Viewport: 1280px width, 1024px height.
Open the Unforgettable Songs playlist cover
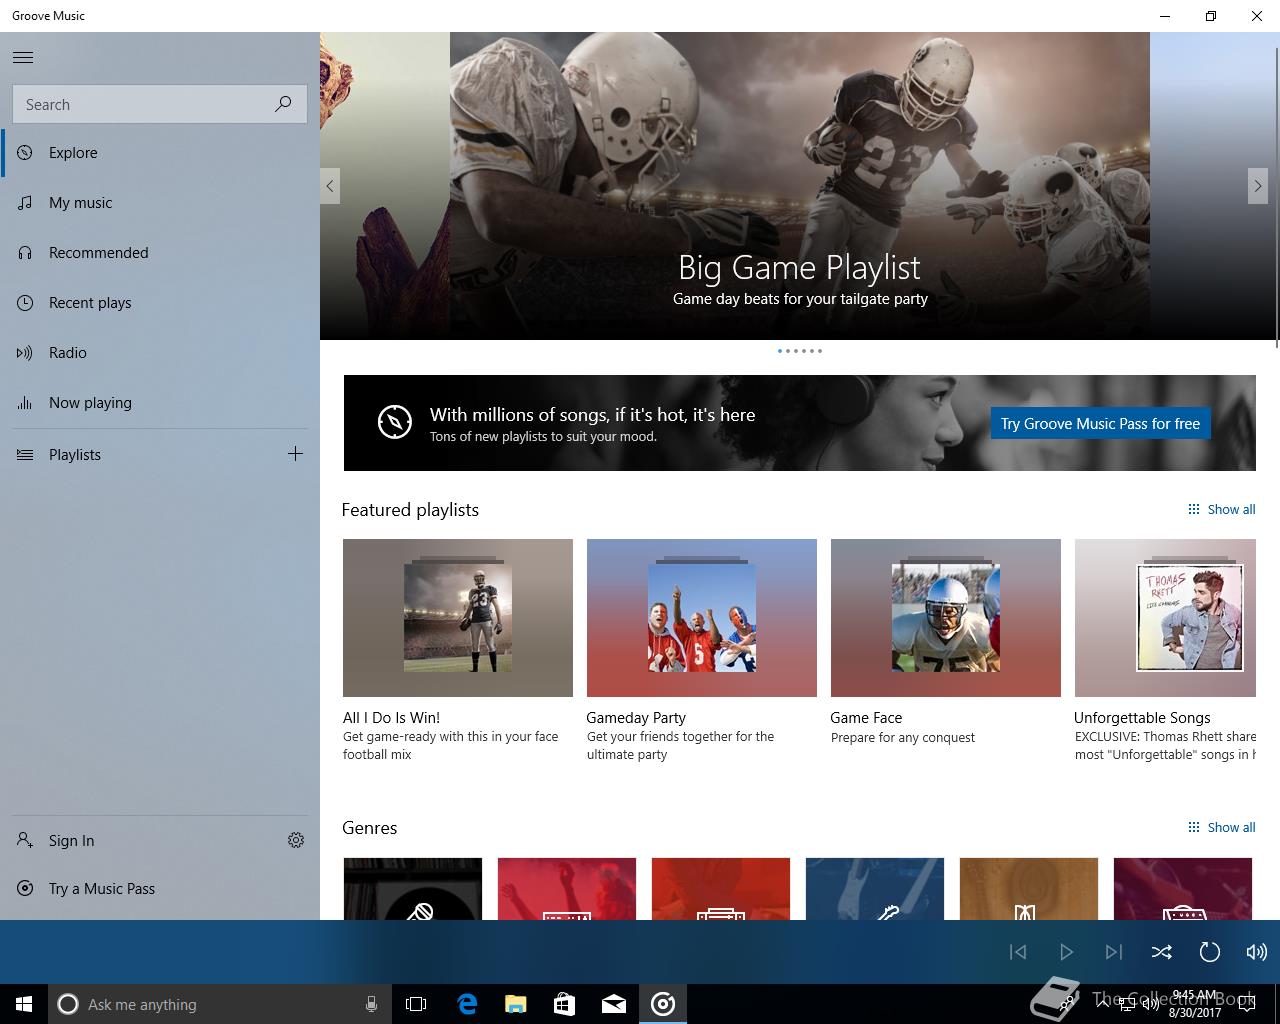(x=1165, y=618)
